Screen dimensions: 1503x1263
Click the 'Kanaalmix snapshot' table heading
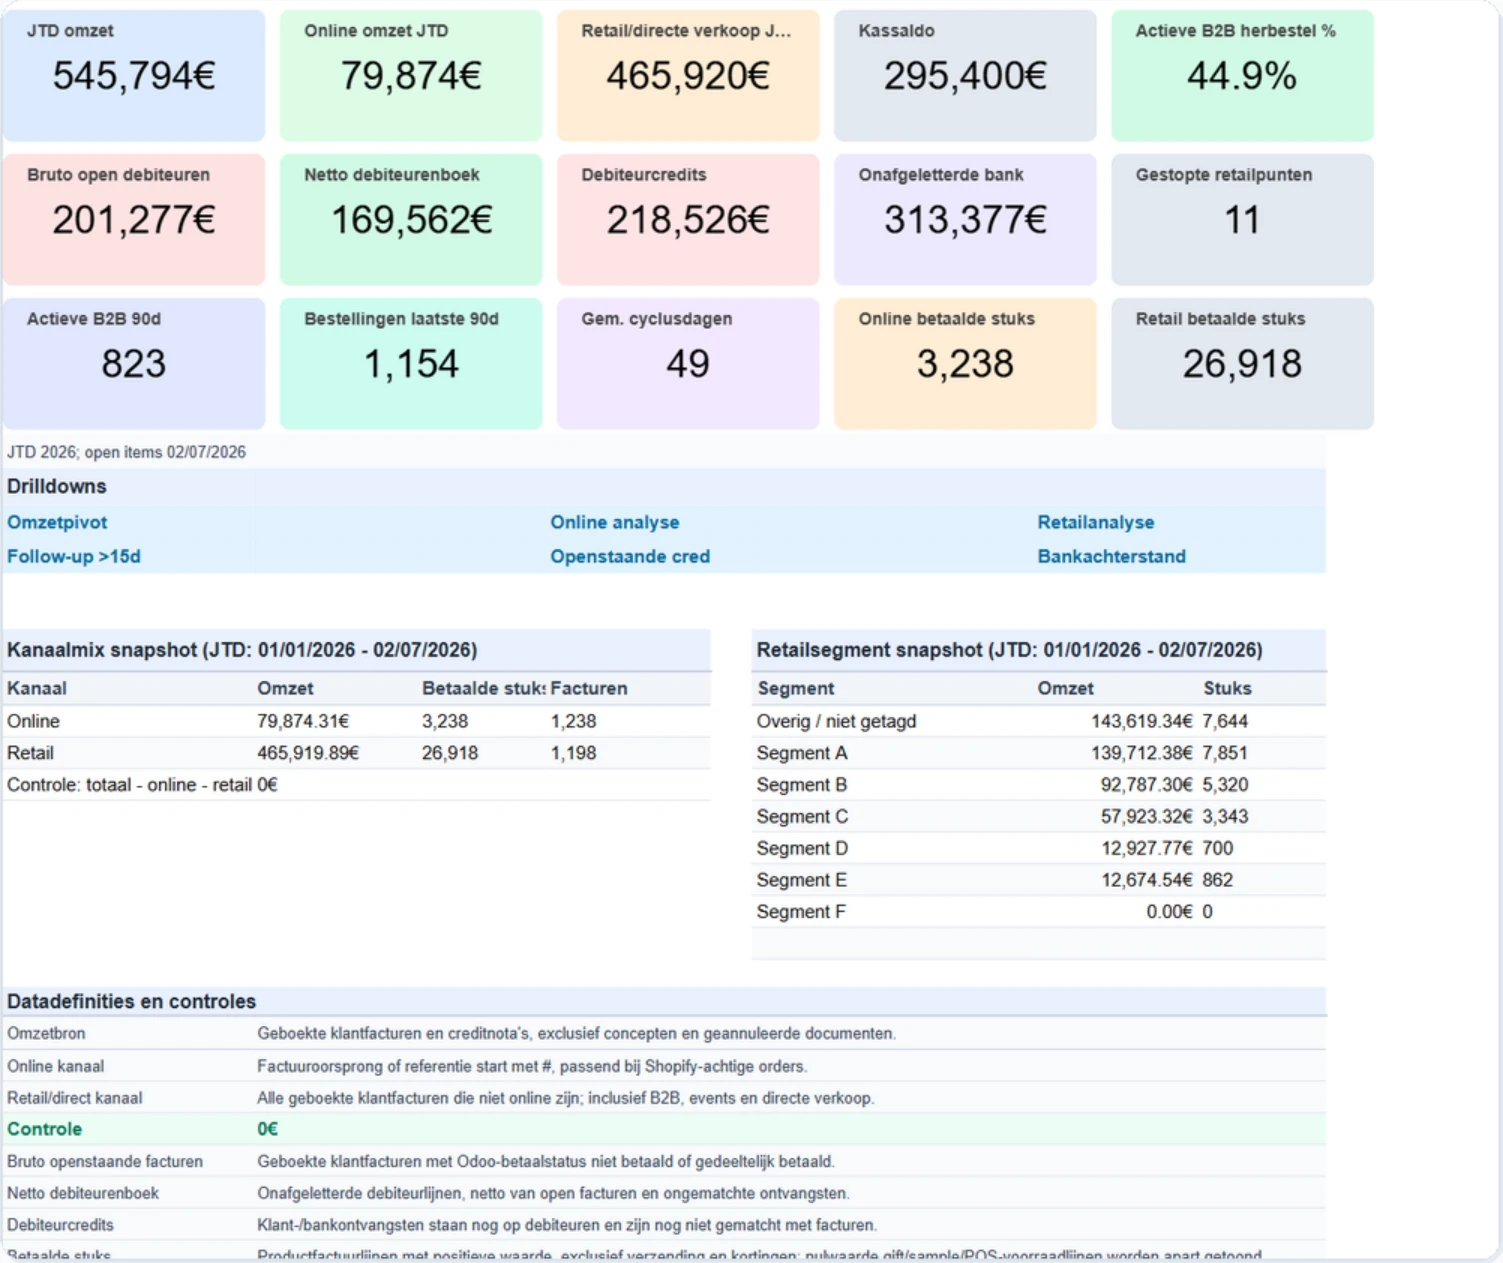242,650
